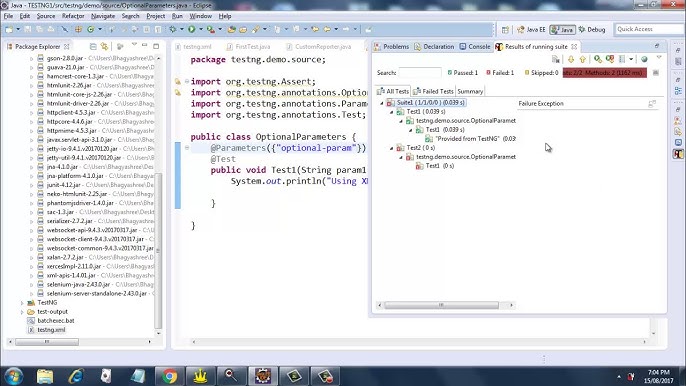Screen dimensions: 686x386
Task: Expand the test-output folder
Action: pyautogui.click(x=22, y=312)
